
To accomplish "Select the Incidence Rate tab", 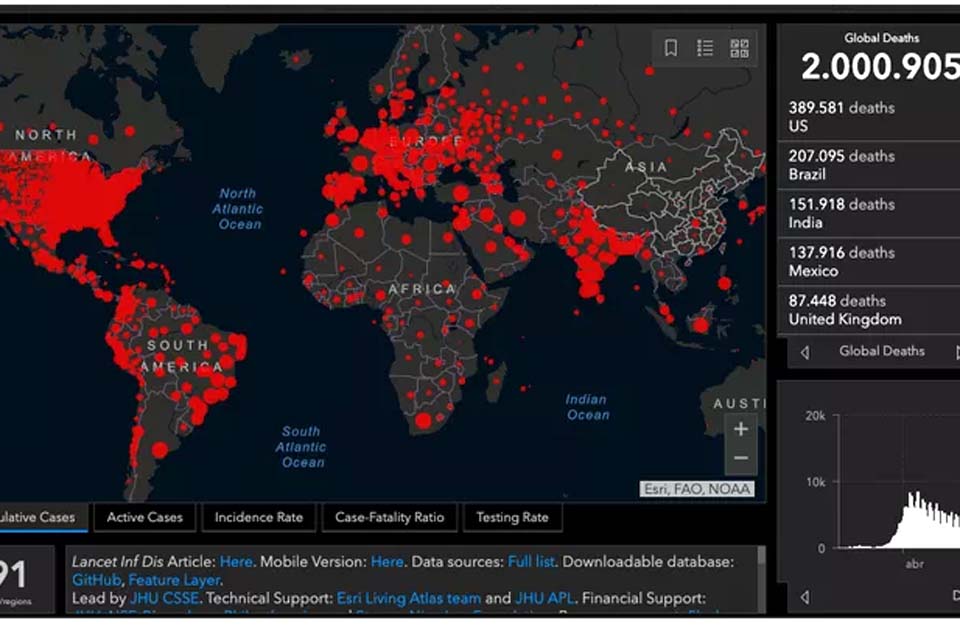I will click(x=258, y=517).
